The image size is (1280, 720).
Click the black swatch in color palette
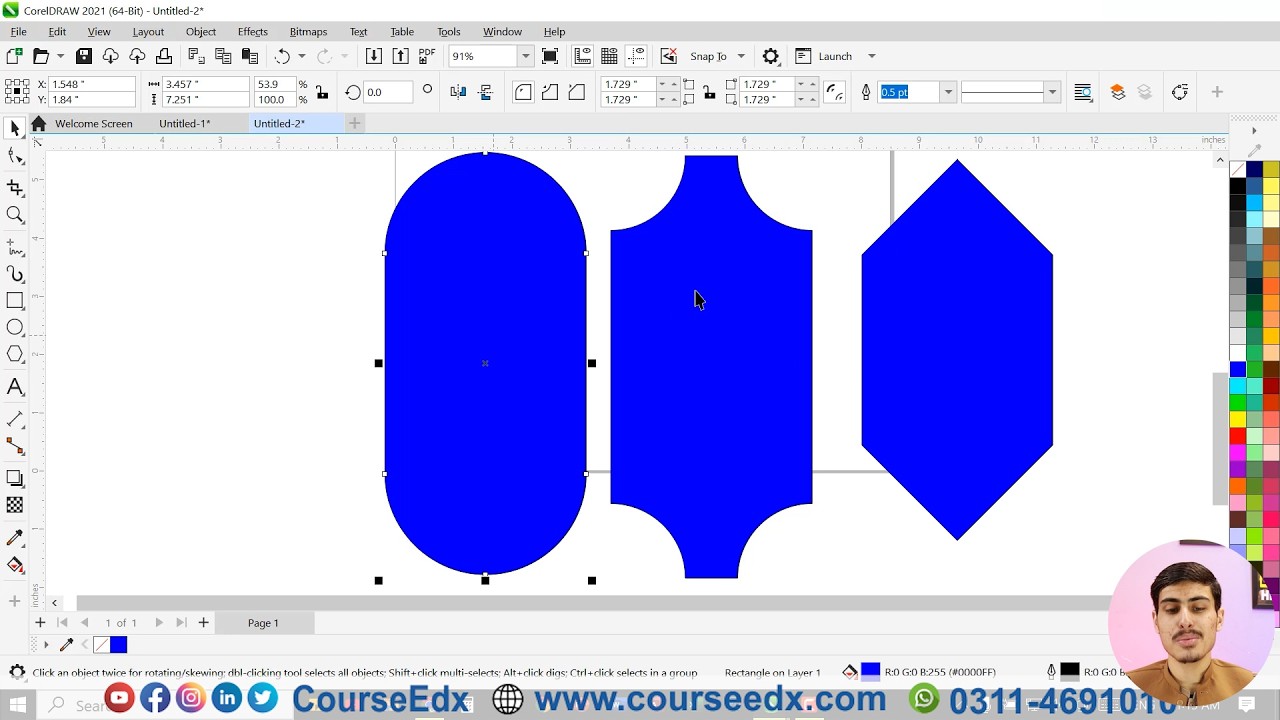pos(1238,186)
